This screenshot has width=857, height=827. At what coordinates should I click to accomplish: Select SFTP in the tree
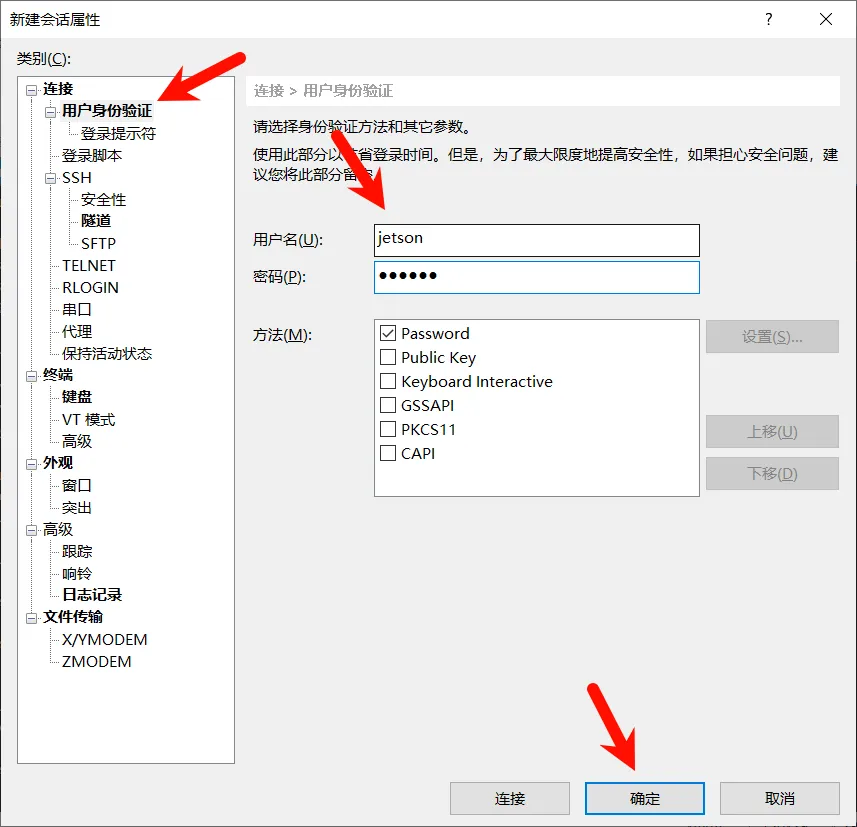[x=98, y=243]
